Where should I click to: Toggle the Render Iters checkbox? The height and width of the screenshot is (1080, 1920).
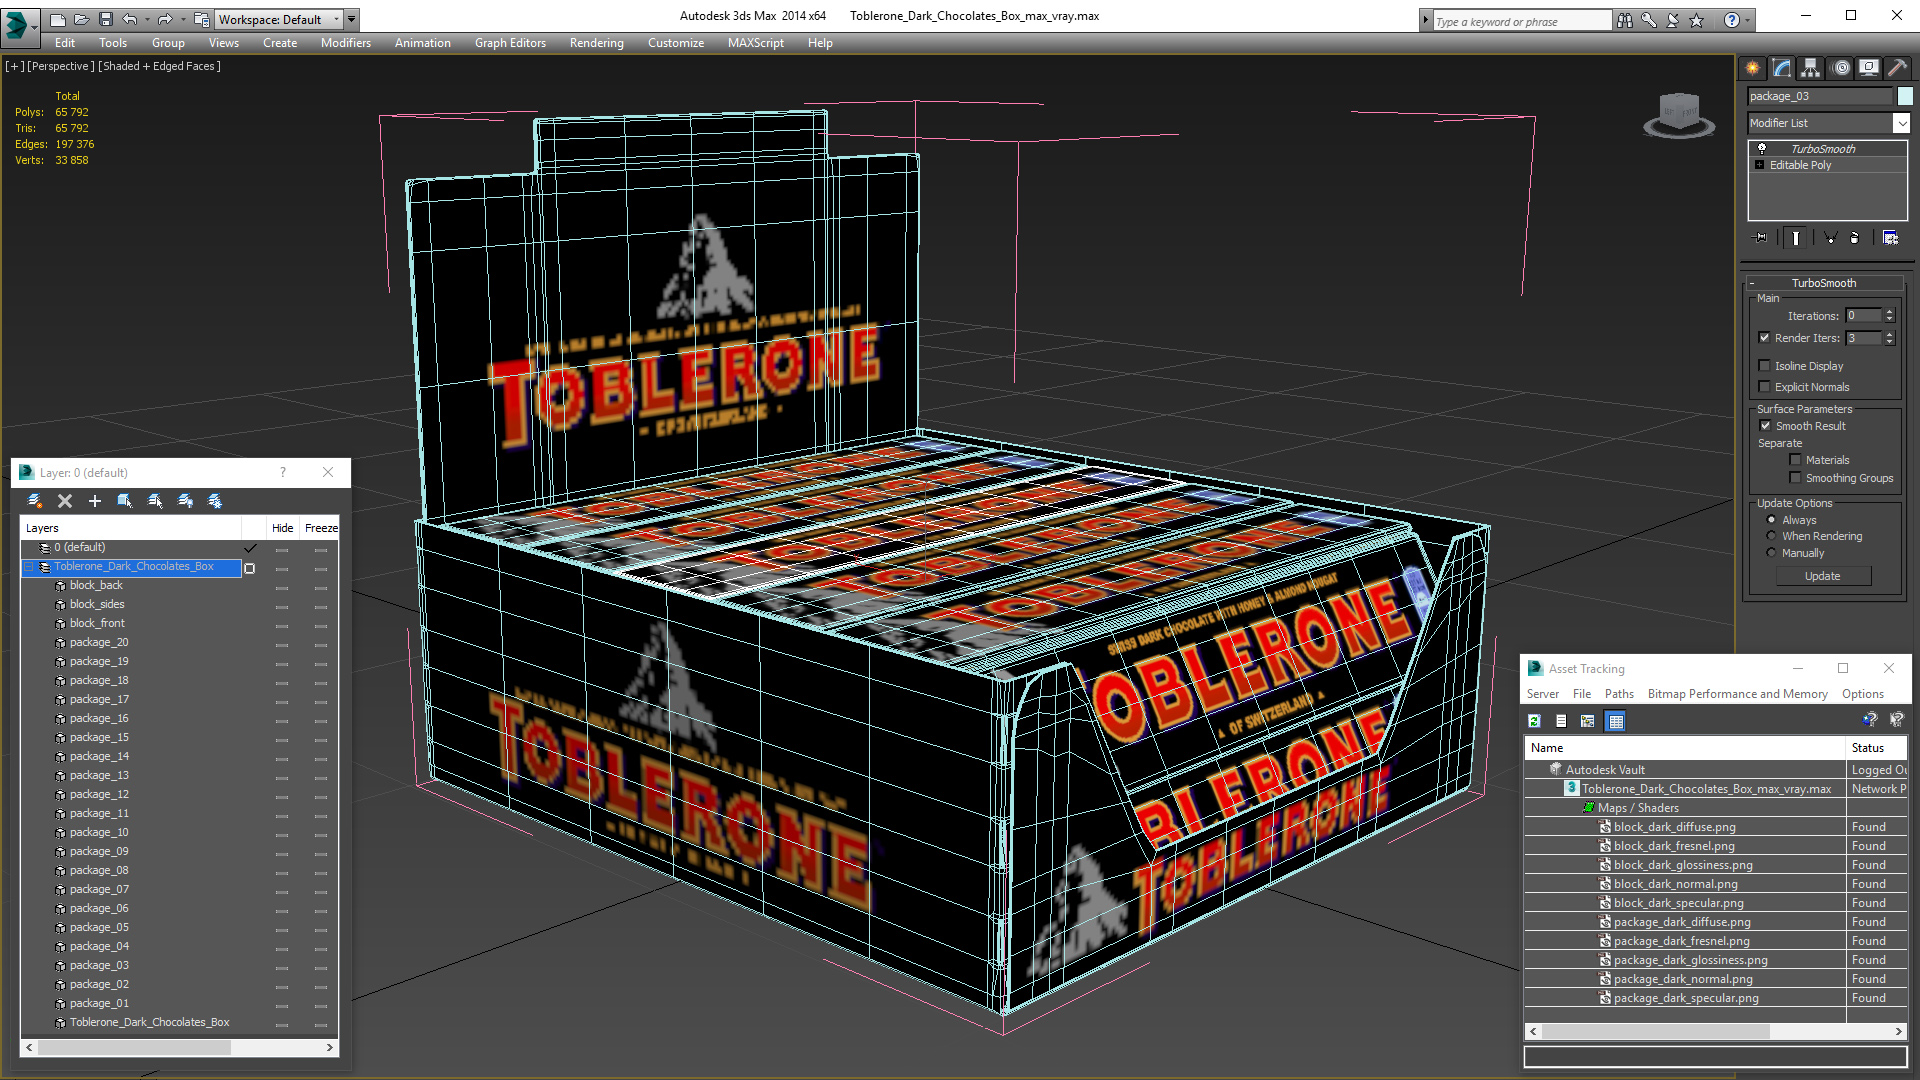1765,338
